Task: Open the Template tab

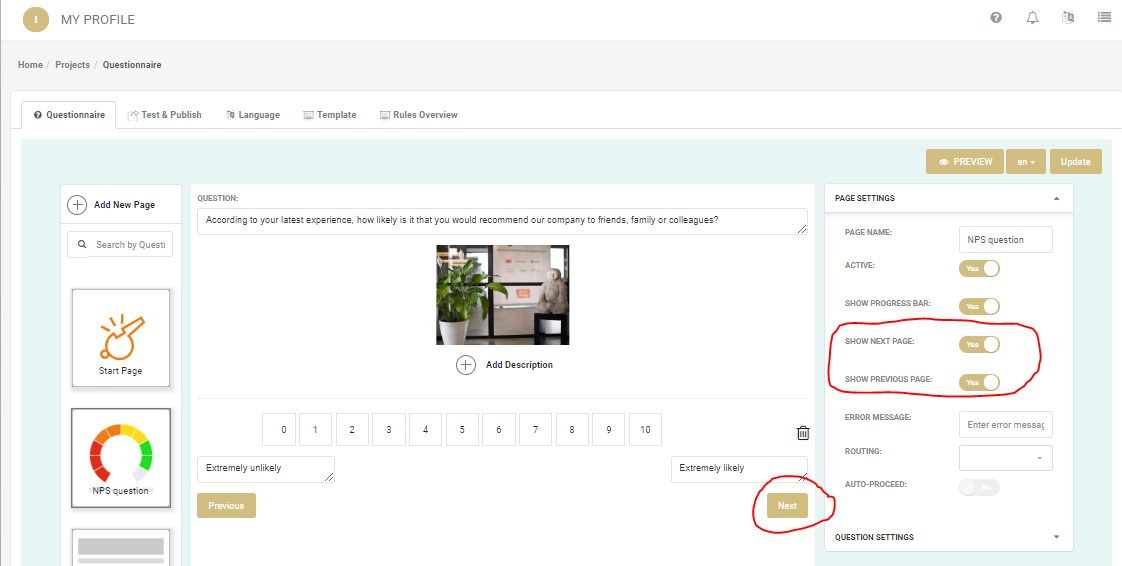Action: point(329,114)
